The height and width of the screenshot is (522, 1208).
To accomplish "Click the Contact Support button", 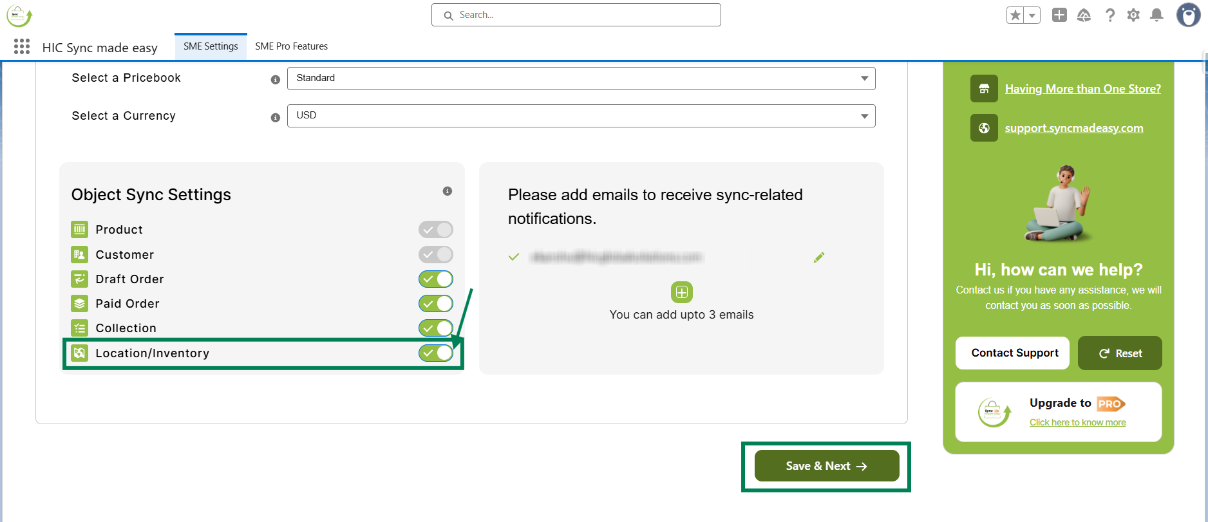I will point(1013,353).
